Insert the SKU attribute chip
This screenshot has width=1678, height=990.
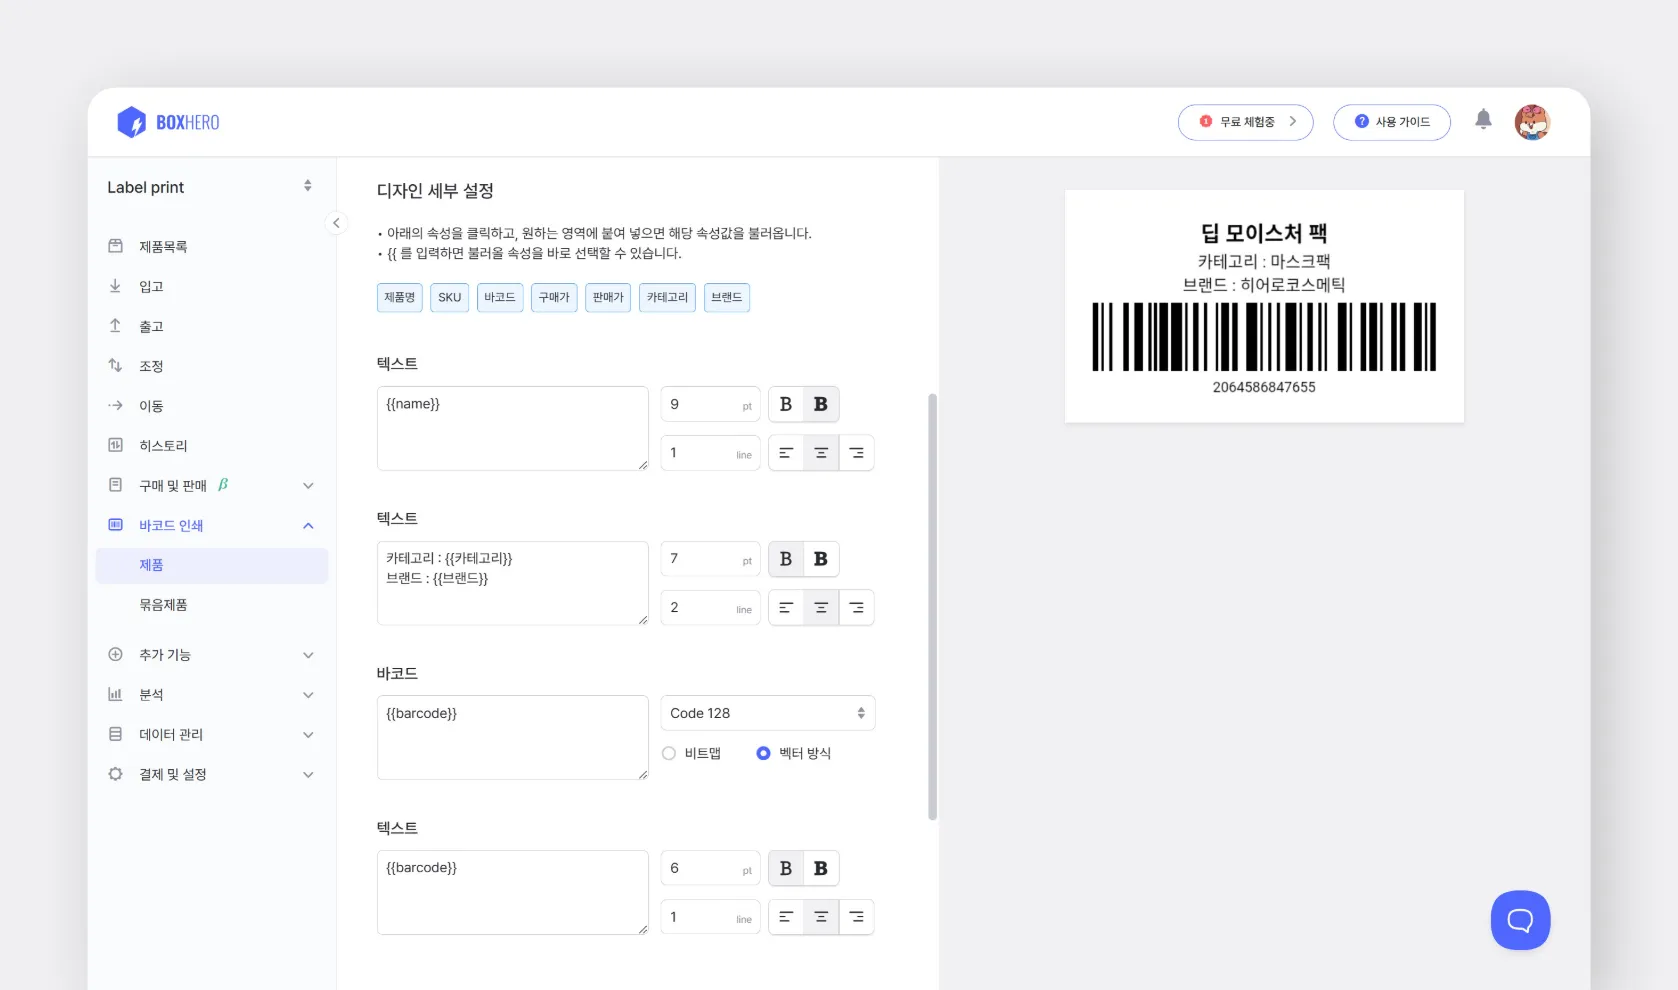(449, 297)
